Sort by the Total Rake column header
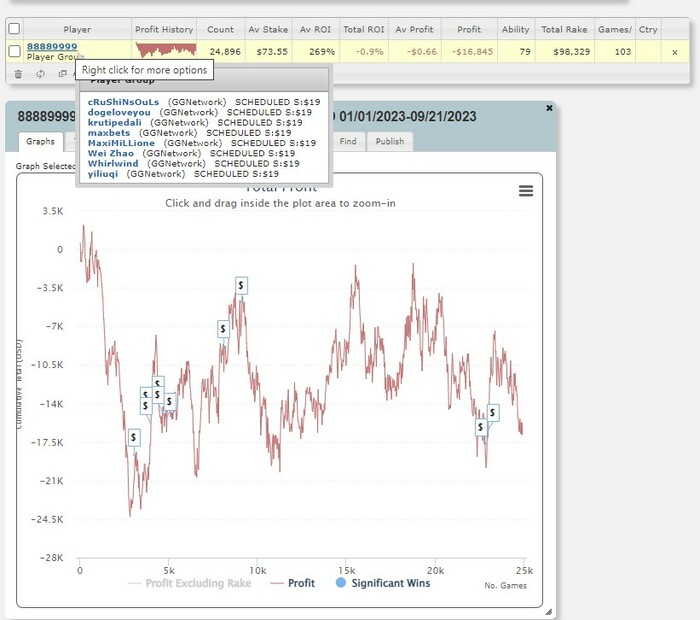Viewport: 700px width, 620px height. [564, 29]
